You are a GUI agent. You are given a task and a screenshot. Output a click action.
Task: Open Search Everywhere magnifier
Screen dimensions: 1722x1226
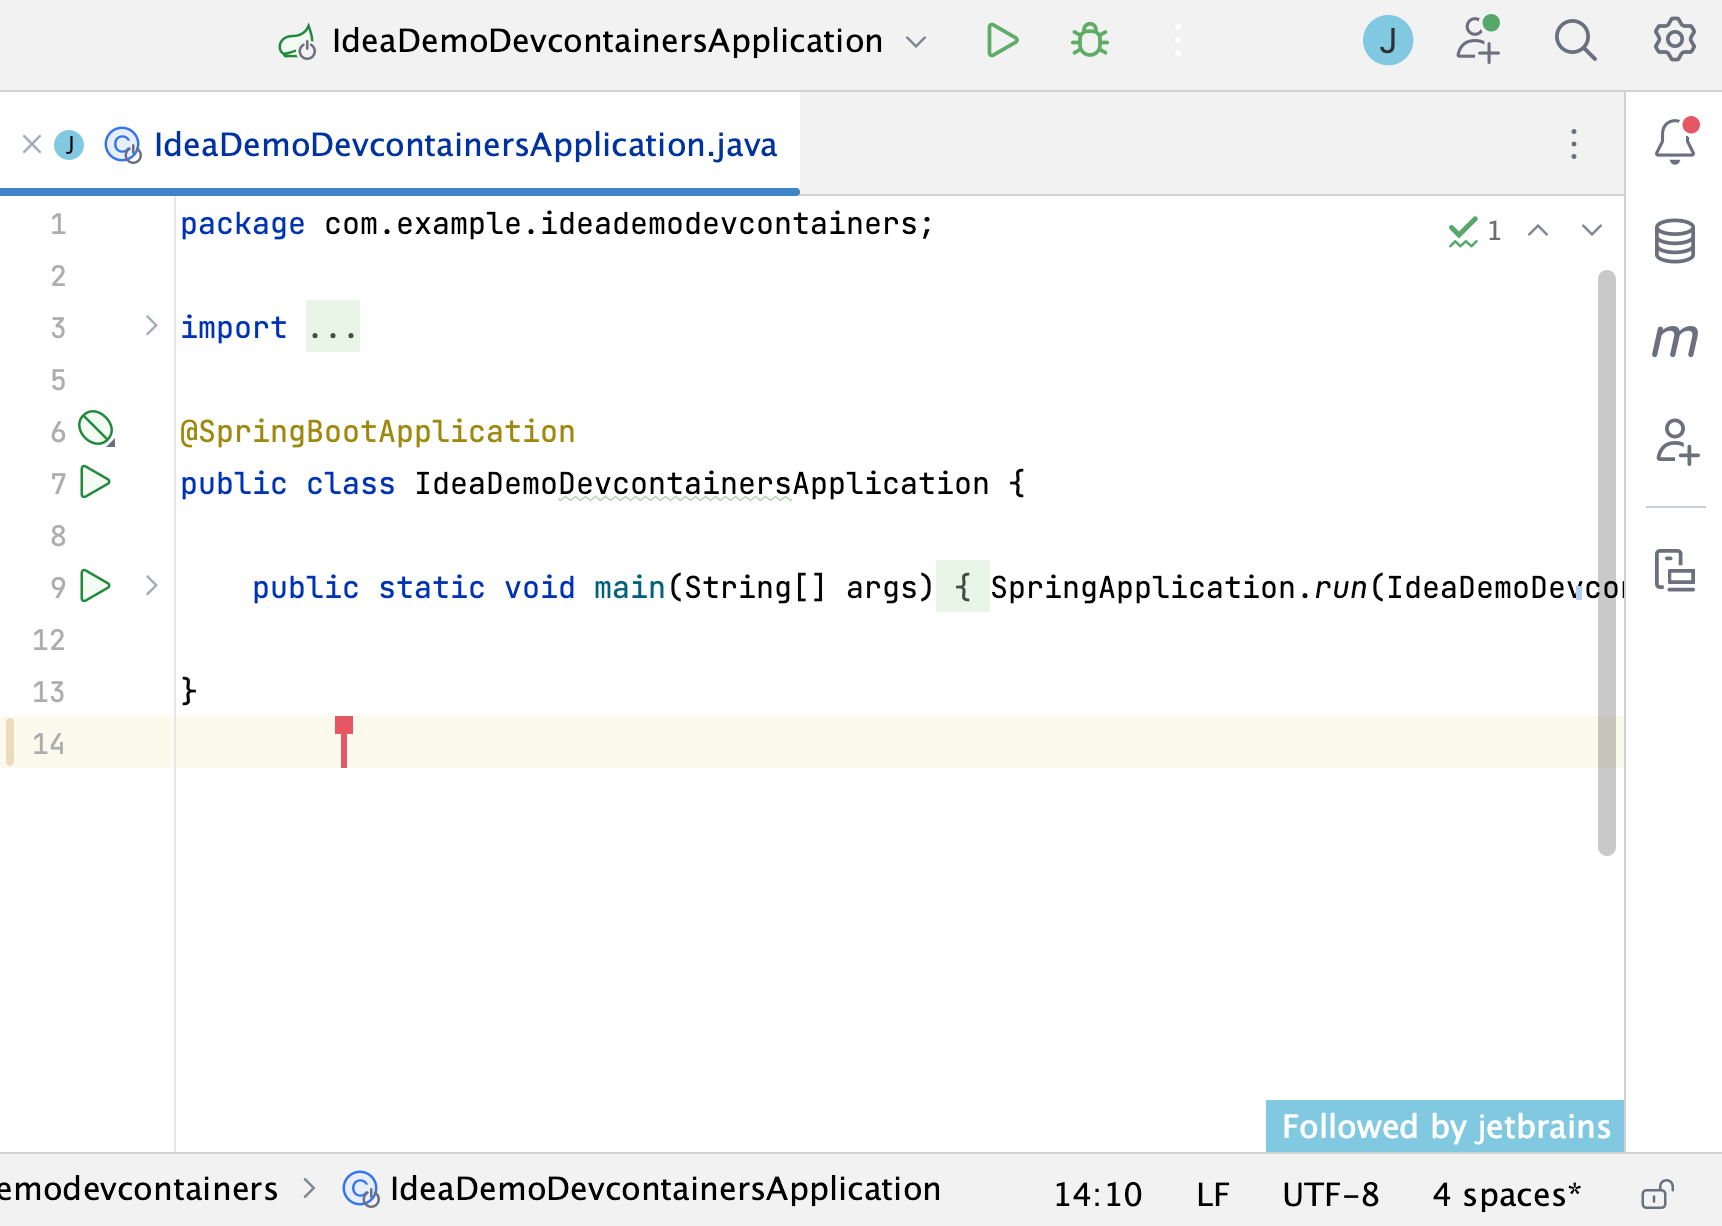(1575, 41)
